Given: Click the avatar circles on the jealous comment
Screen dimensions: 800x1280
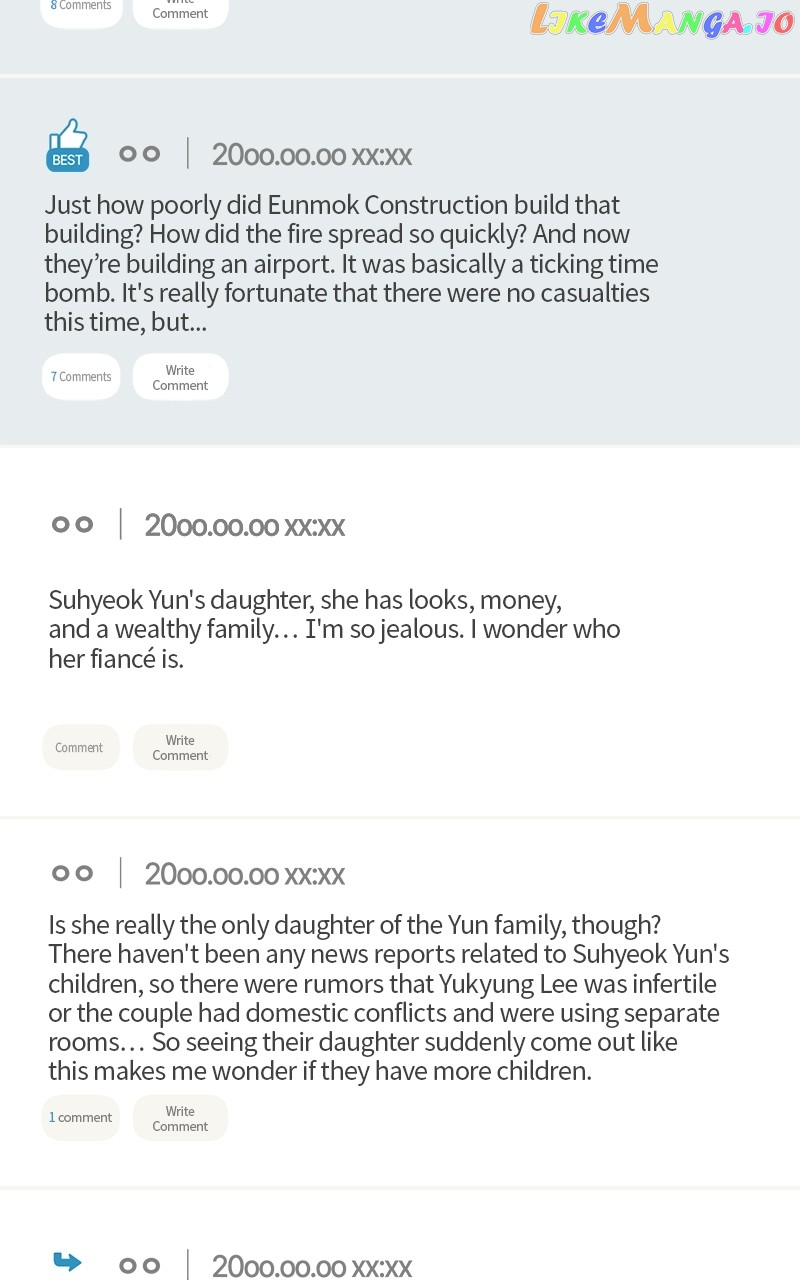Looking at the screenshot, I should pos(72,524).
